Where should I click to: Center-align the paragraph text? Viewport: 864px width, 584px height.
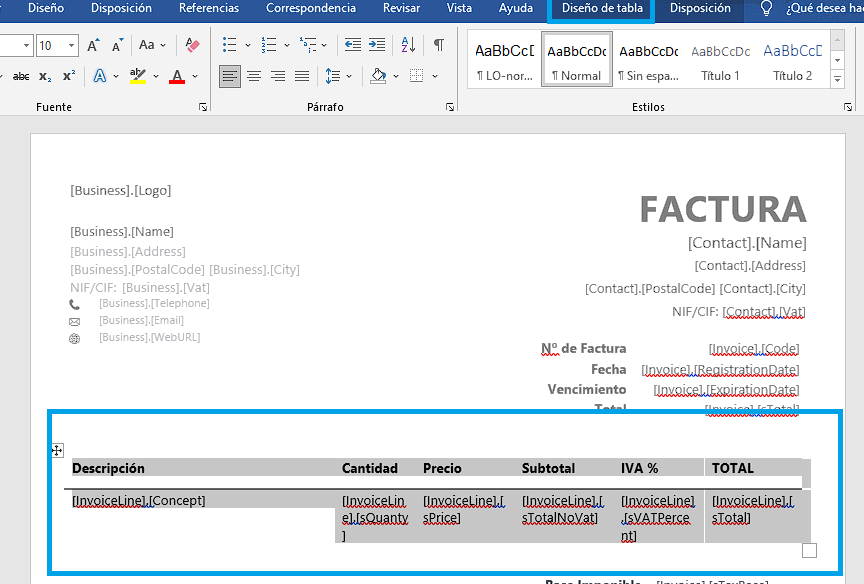point(254,76)
